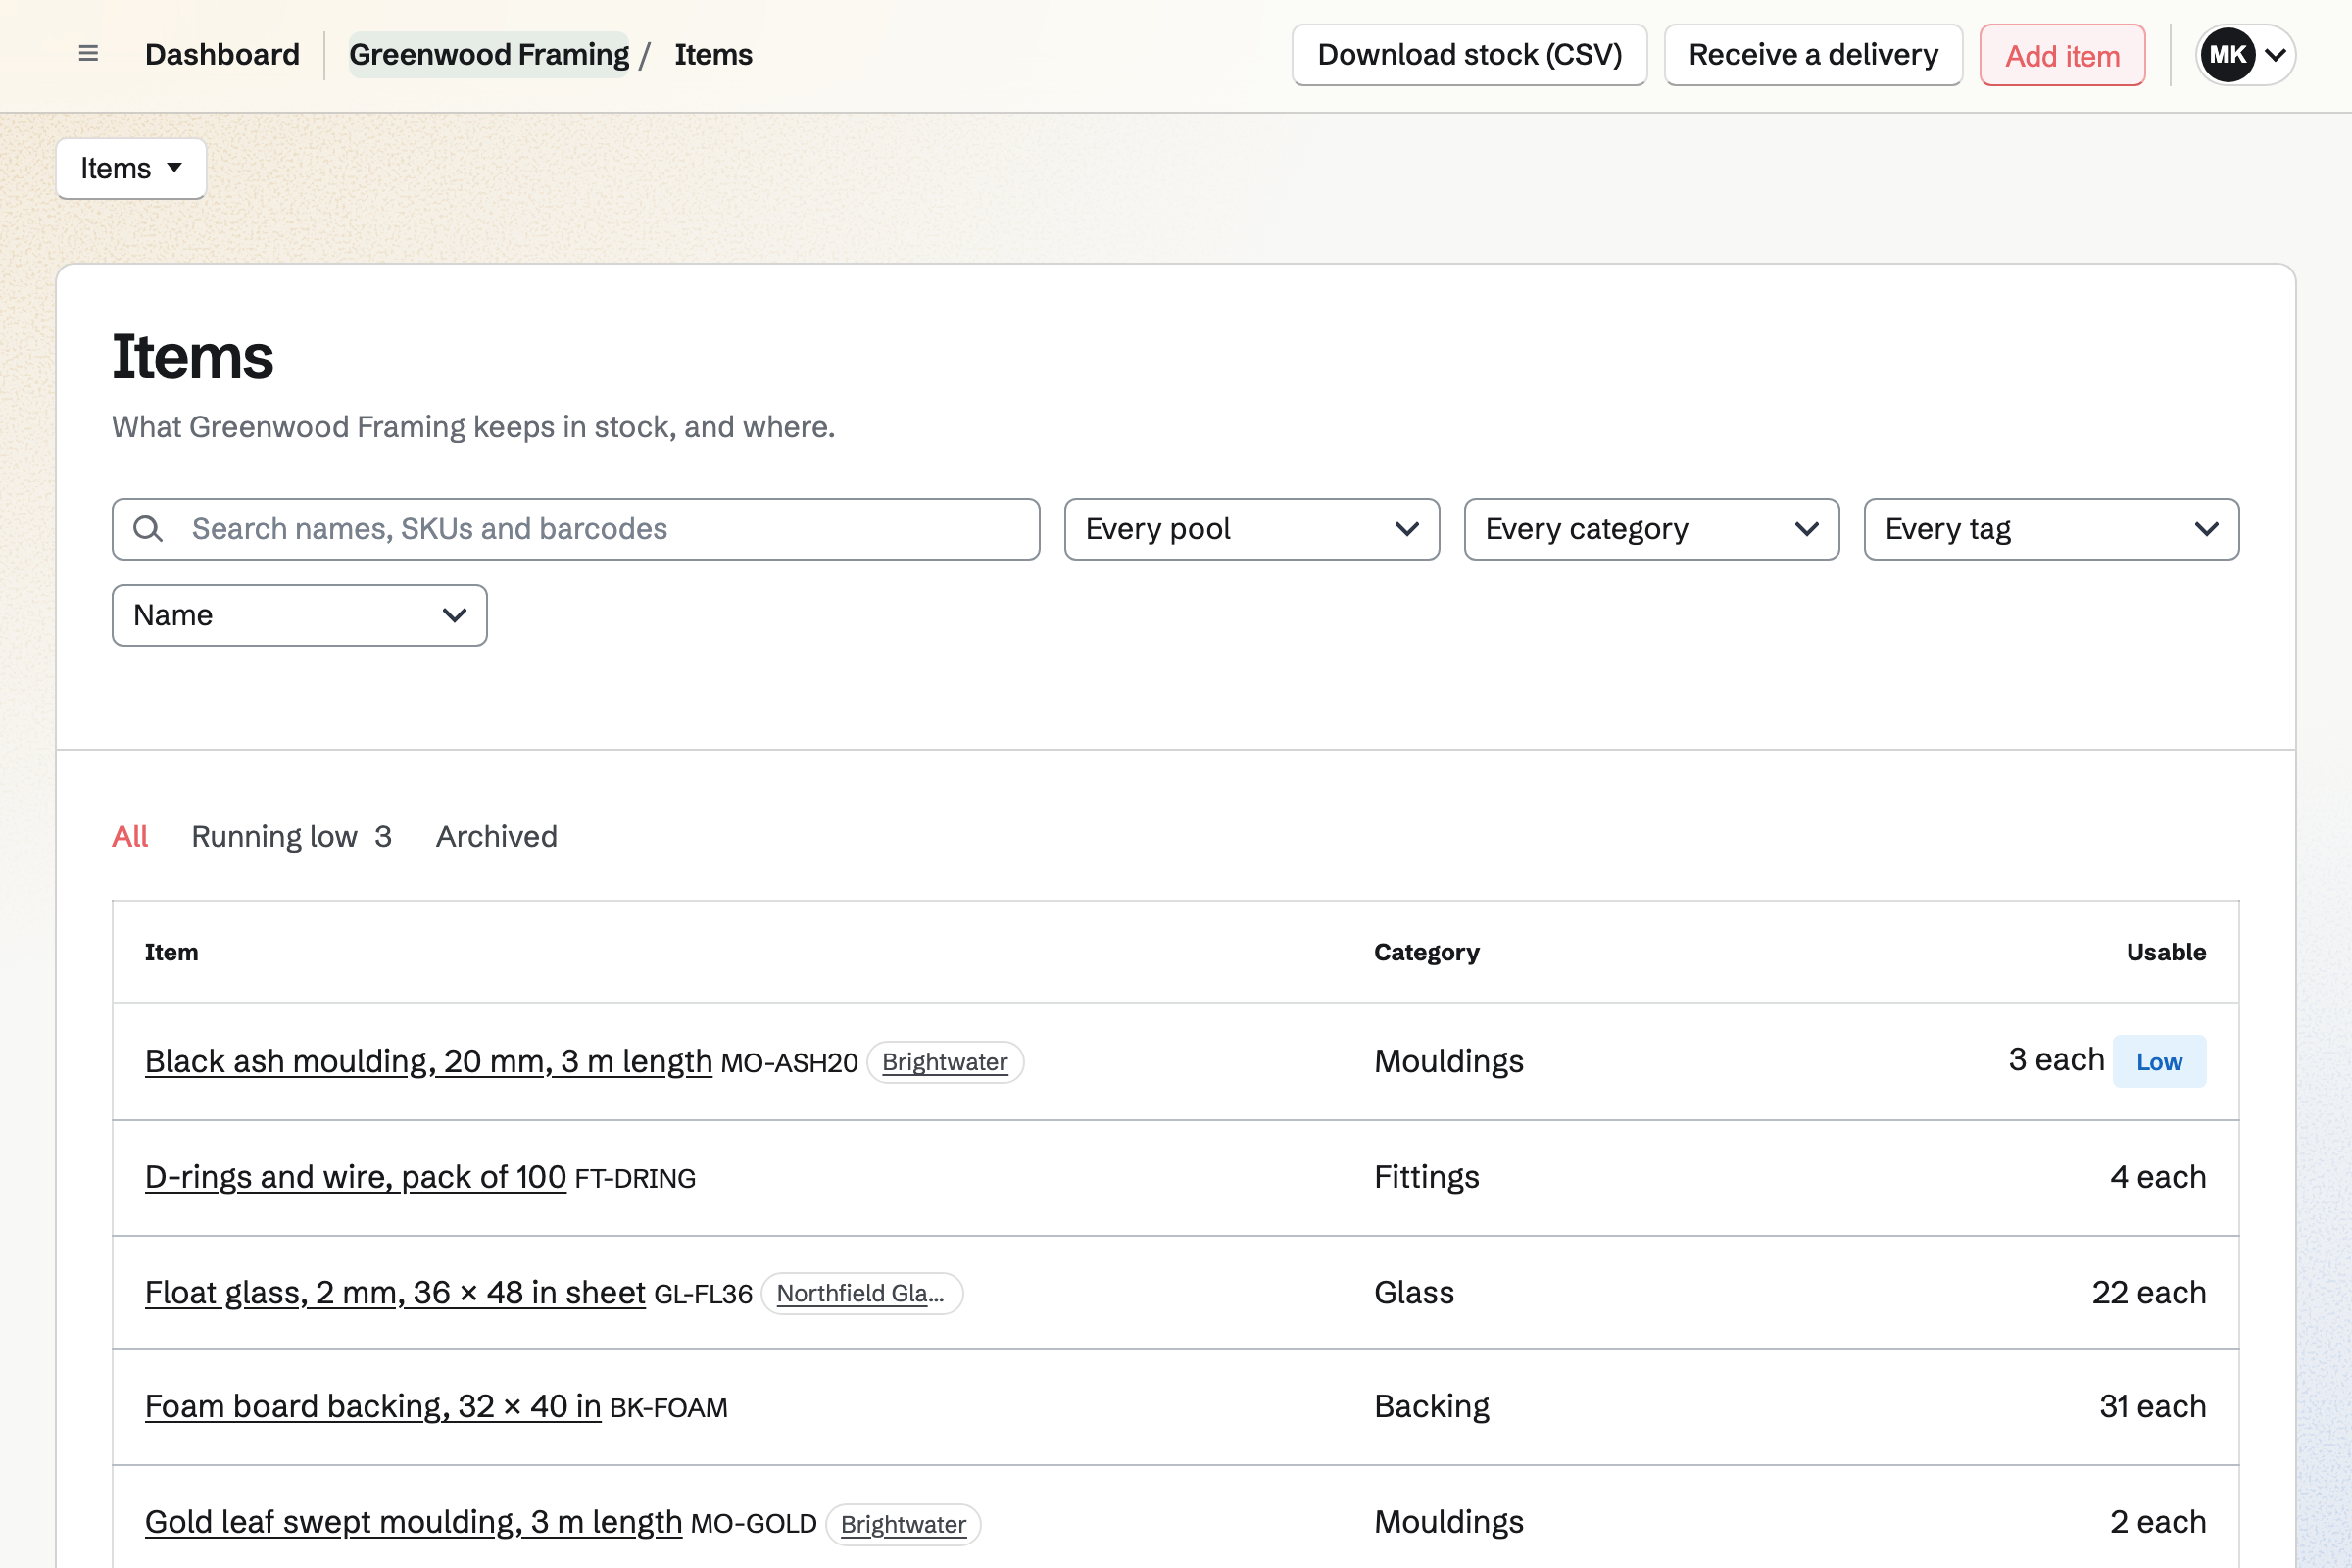Click the Low stock badge

[2159, 1061]
